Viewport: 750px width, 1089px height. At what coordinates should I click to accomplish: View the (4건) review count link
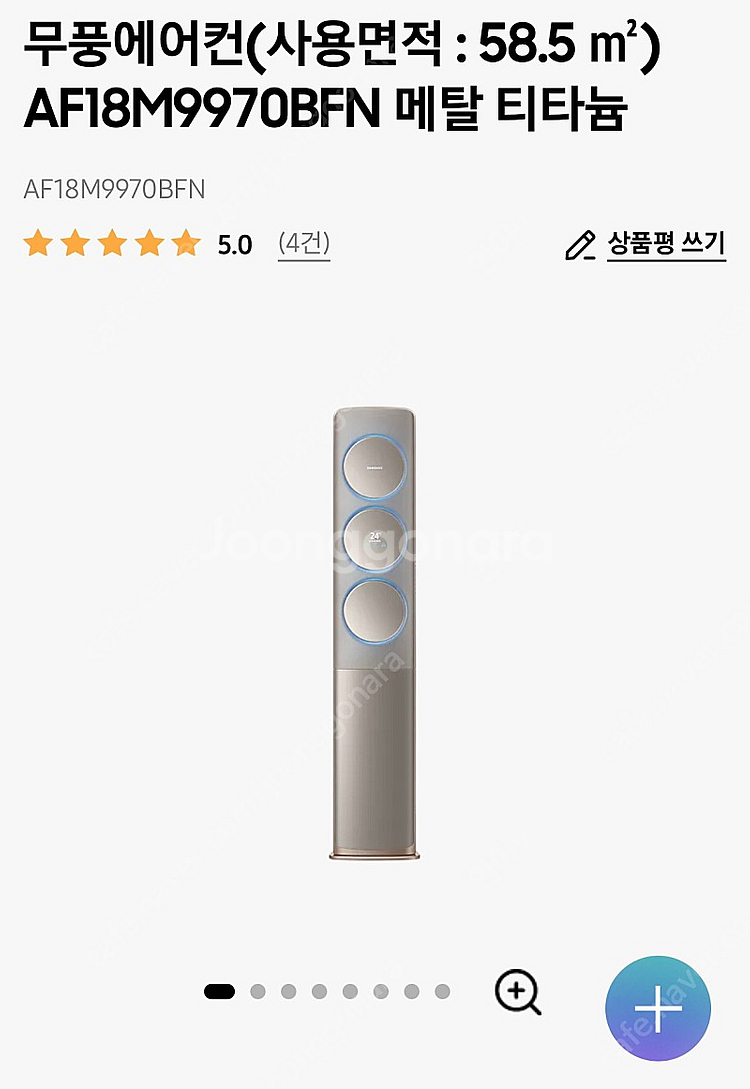tap(304, 244)
